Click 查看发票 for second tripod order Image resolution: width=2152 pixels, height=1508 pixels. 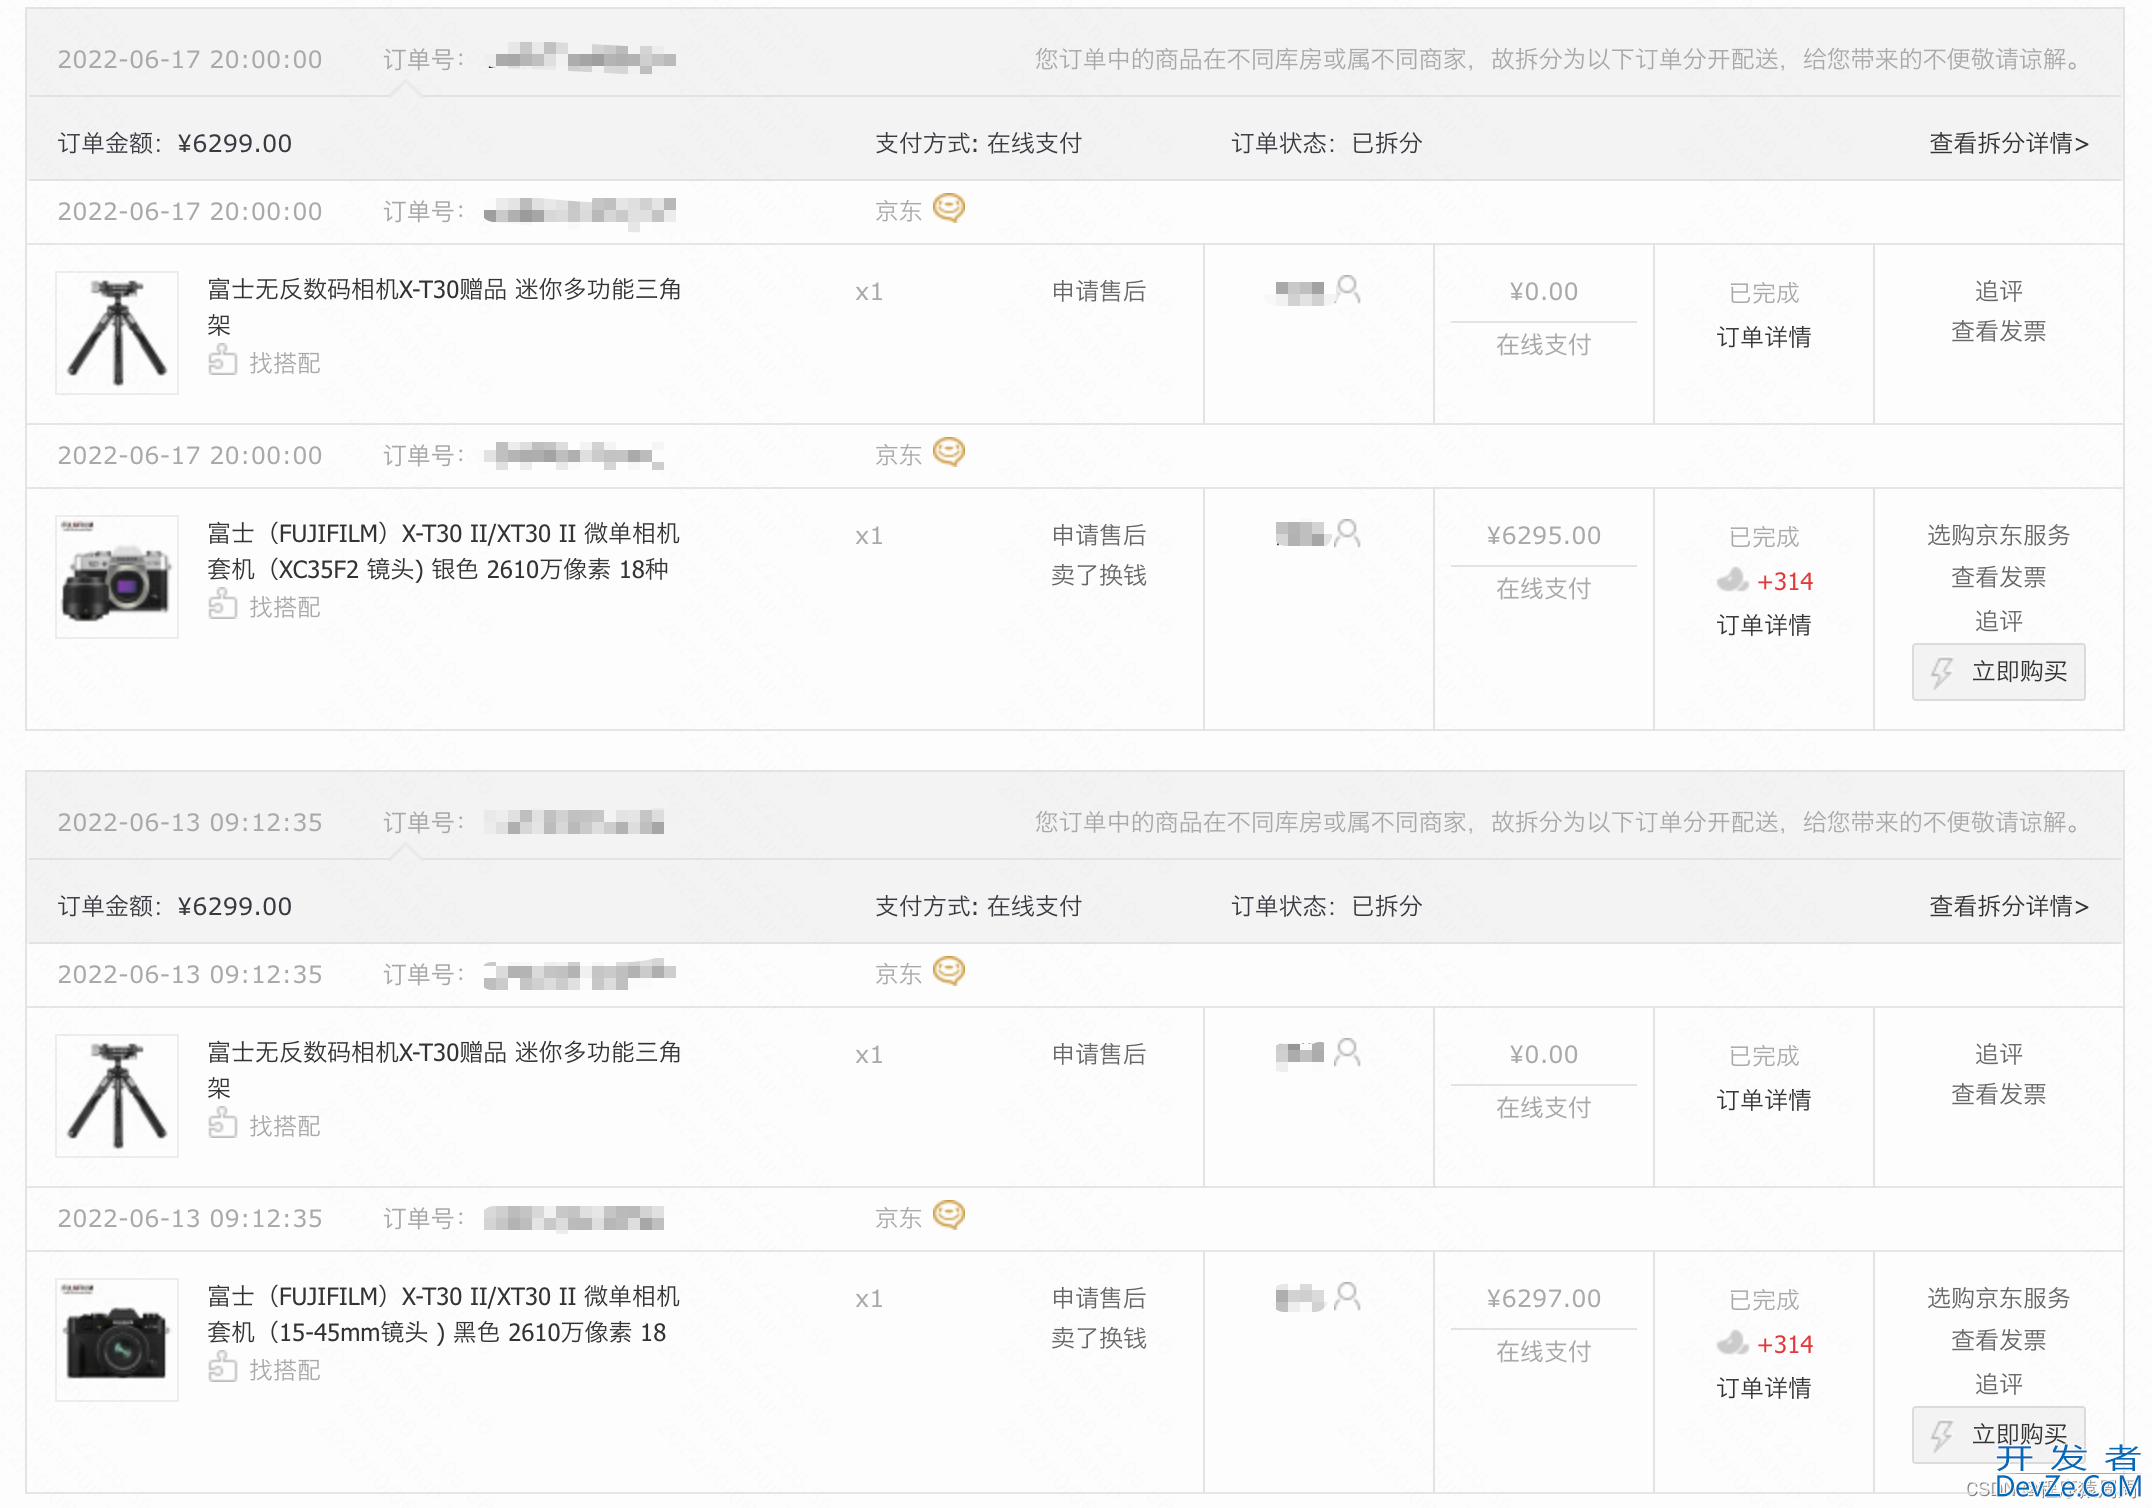(x=1998, y=1094)
